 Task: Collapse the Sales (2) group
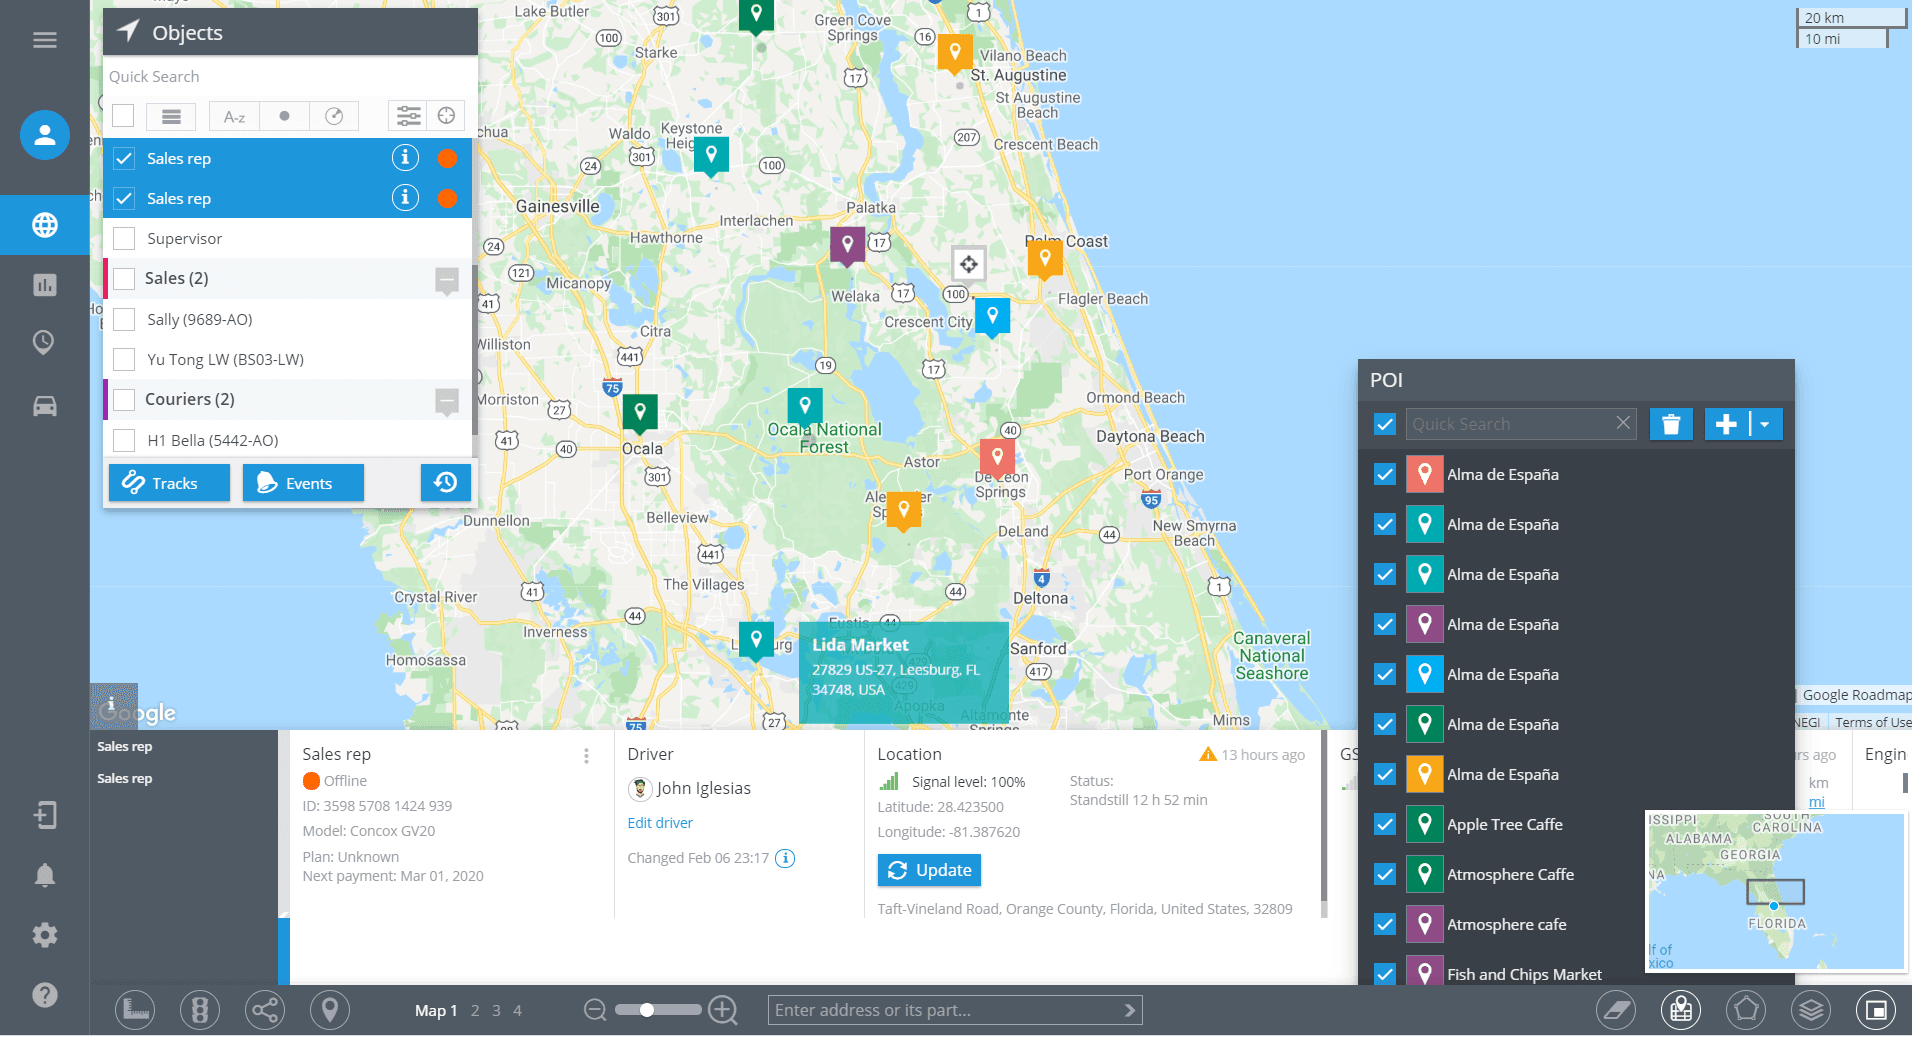click(447, 280)
